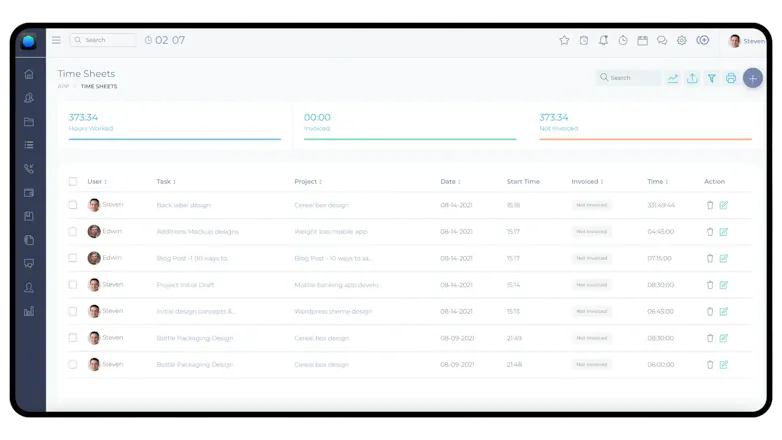
Task: Open favorites star icon in top bar
Action: tap(564, 40)
